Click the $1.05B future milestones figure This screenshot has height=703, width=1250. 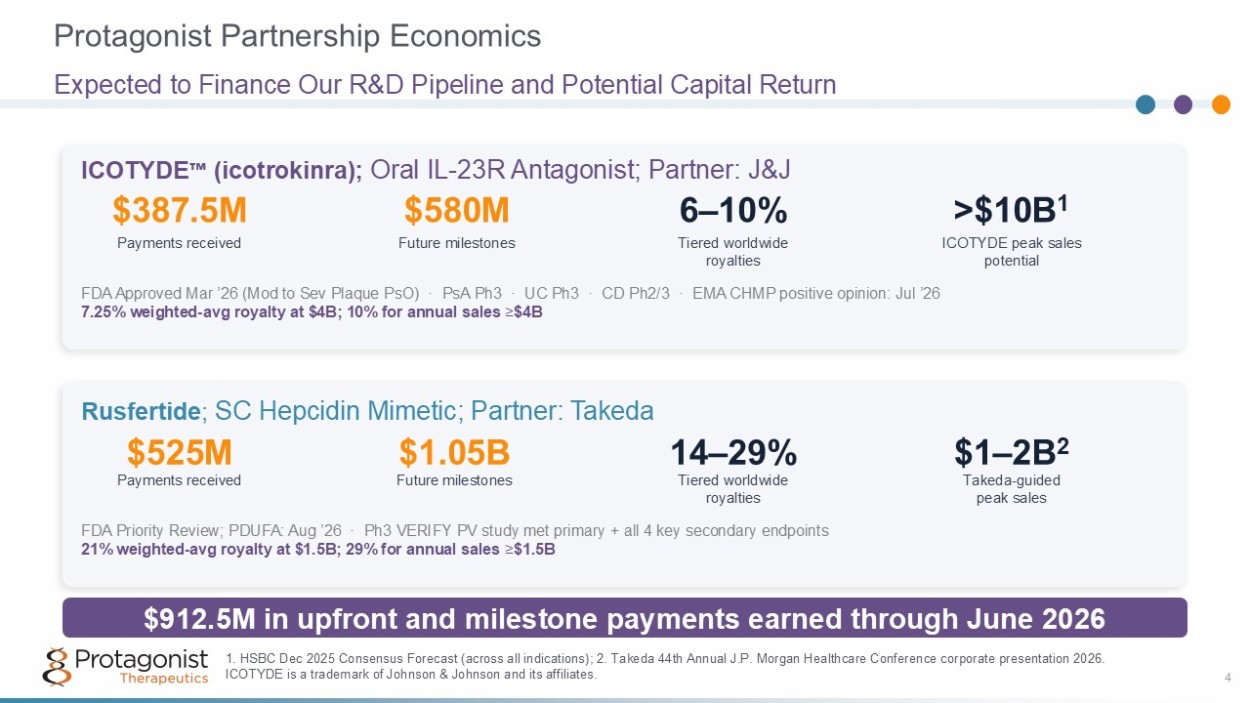455,453
